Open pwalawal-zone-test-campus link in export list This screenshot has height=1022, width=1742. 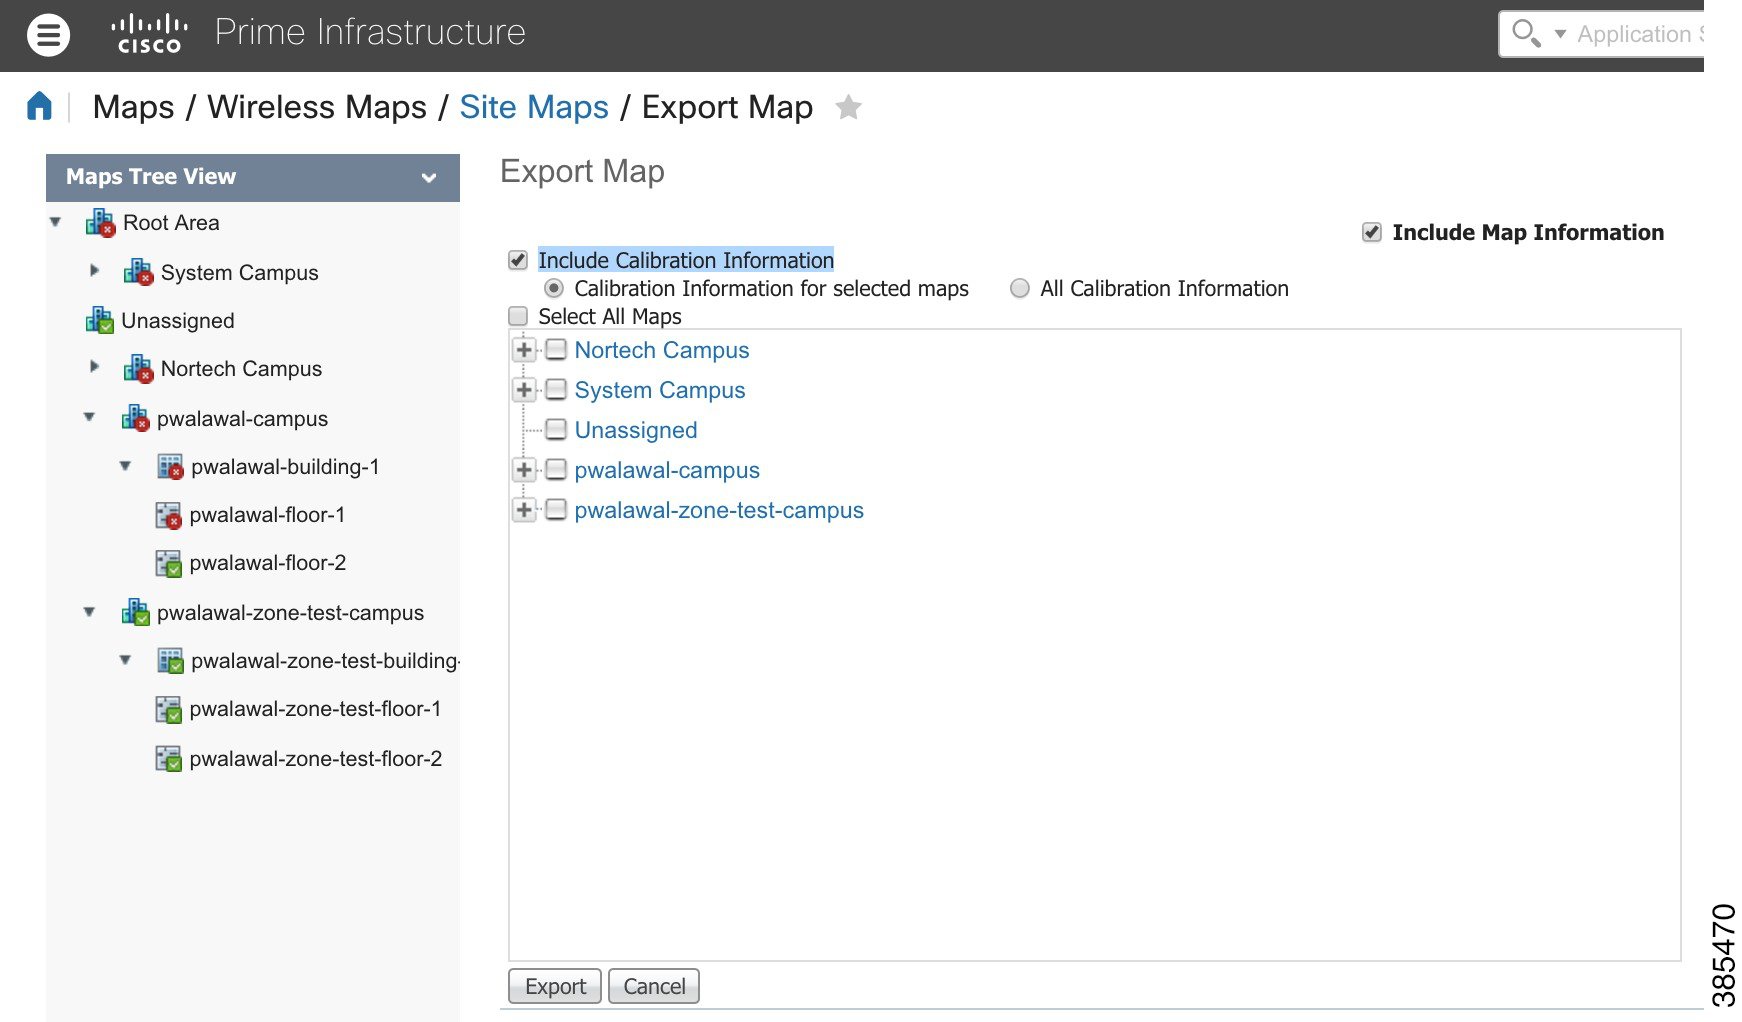719,510
